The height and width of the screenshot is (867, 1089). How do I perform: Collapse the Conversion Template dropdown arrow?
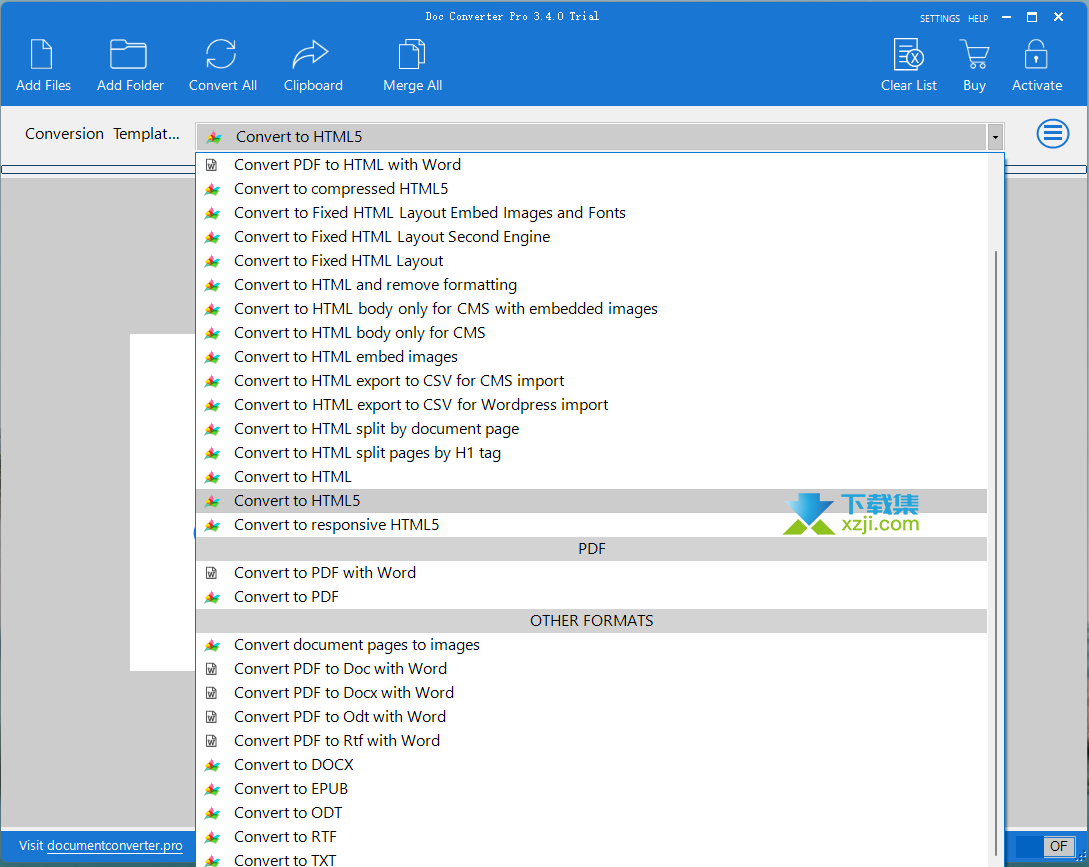995,137
